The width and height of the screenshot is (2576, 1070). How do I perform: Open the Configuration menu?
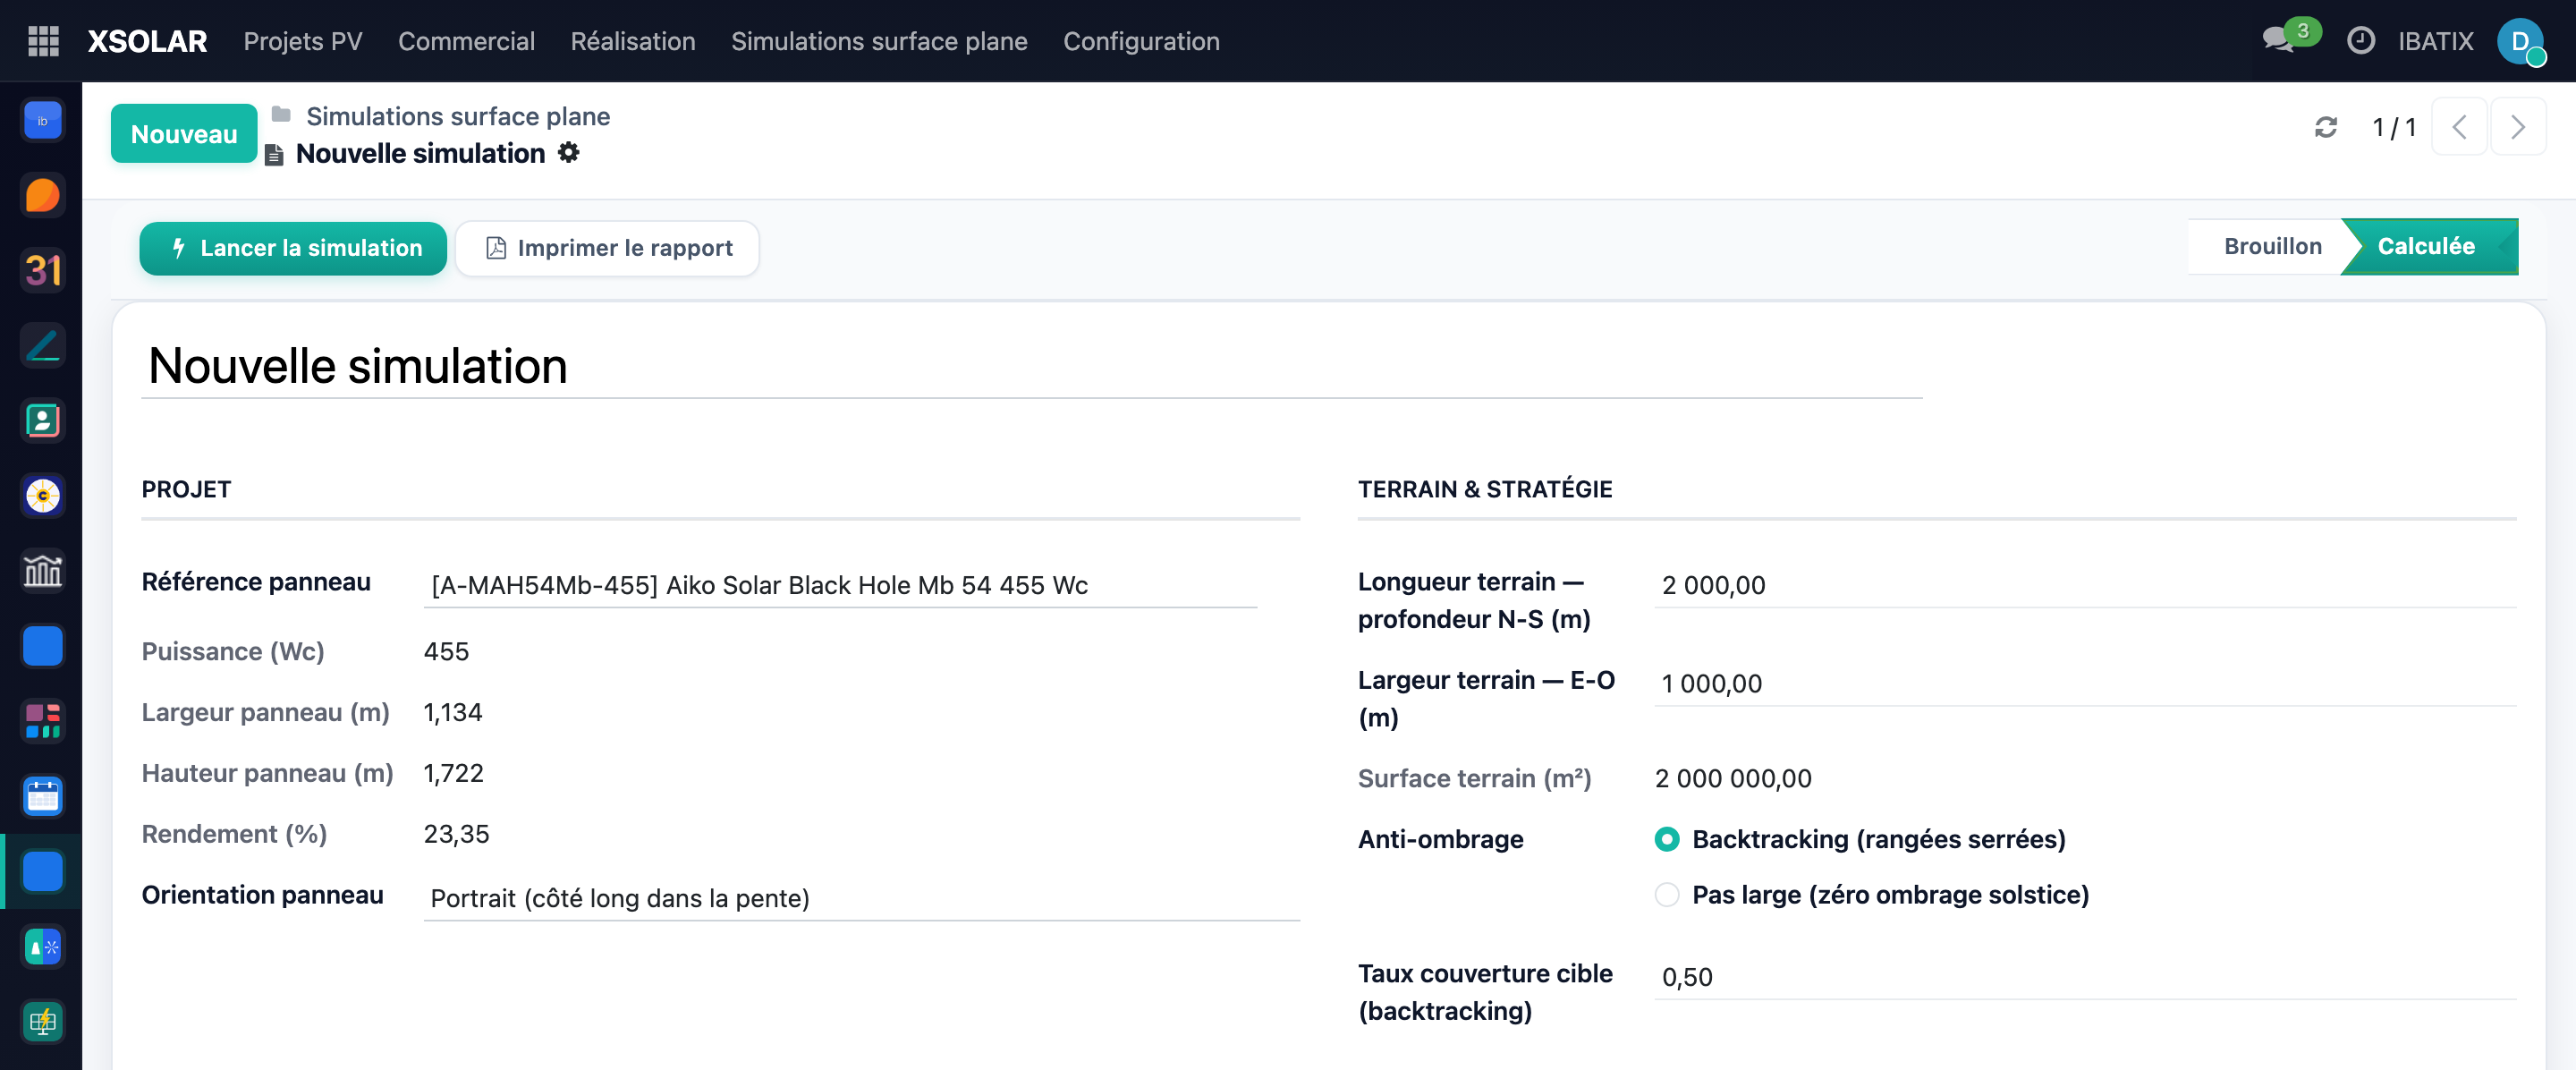(x=1141, y=41)
